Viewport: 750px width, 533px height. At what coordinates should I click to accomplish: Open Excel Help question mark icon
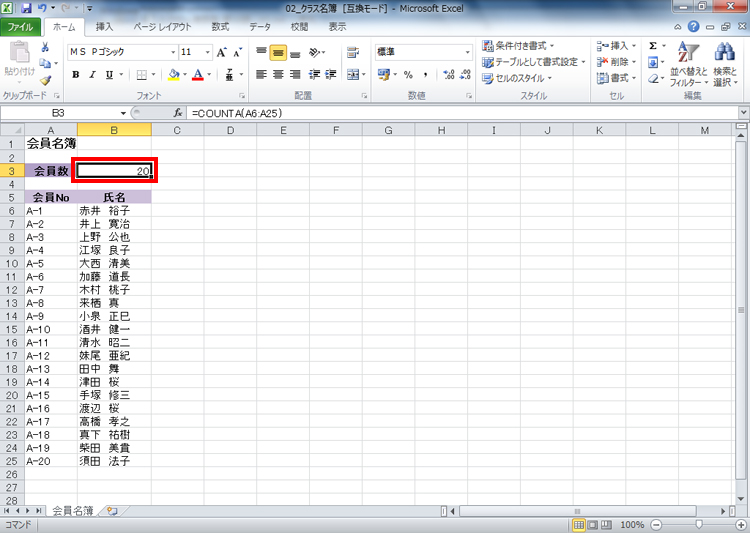pos(693,27)
